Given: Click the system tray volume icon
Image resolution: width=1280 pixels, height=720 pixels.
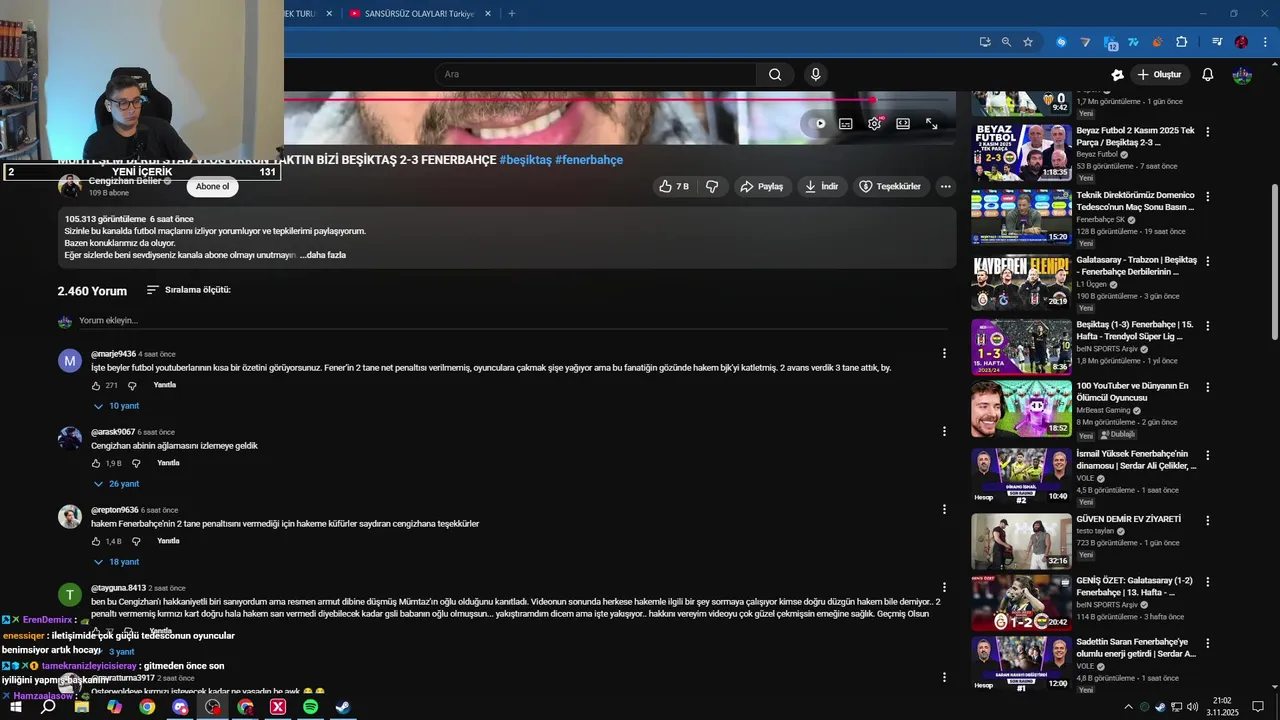Looking at the screenshot, I should click(x=1192, y=707).
